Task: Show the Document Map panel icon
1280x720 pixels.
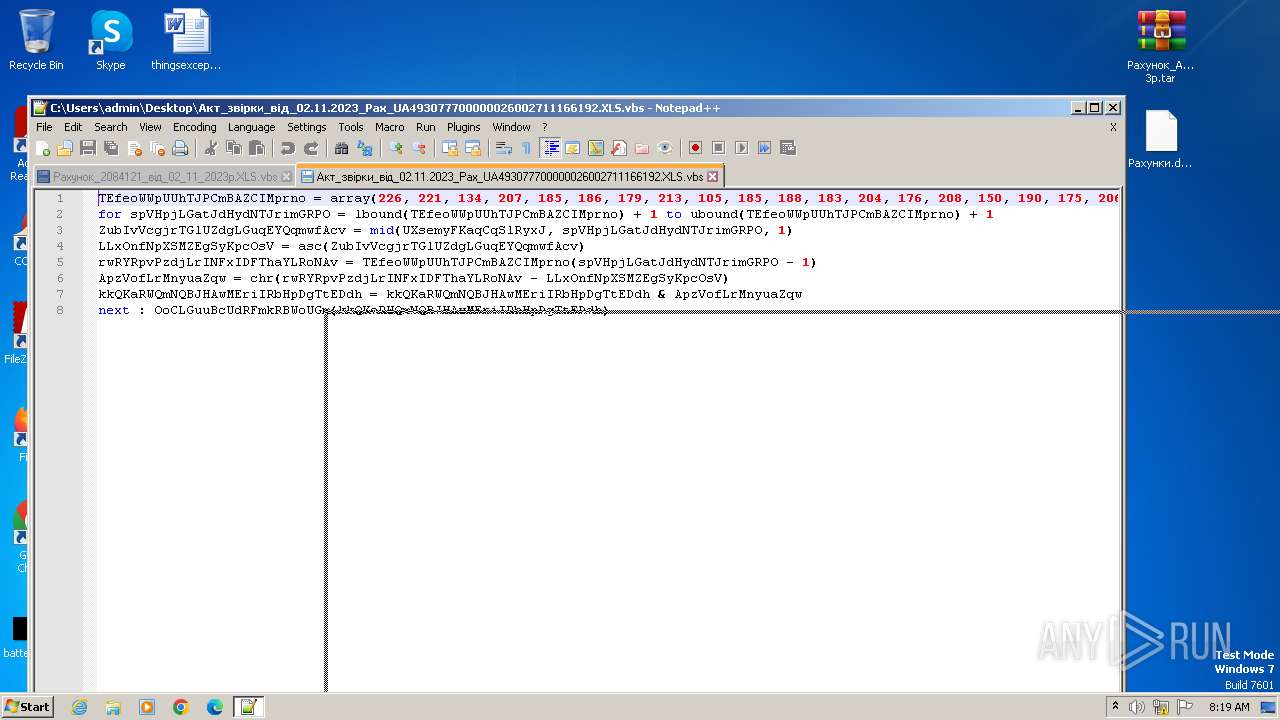Action: pos(596,148)
